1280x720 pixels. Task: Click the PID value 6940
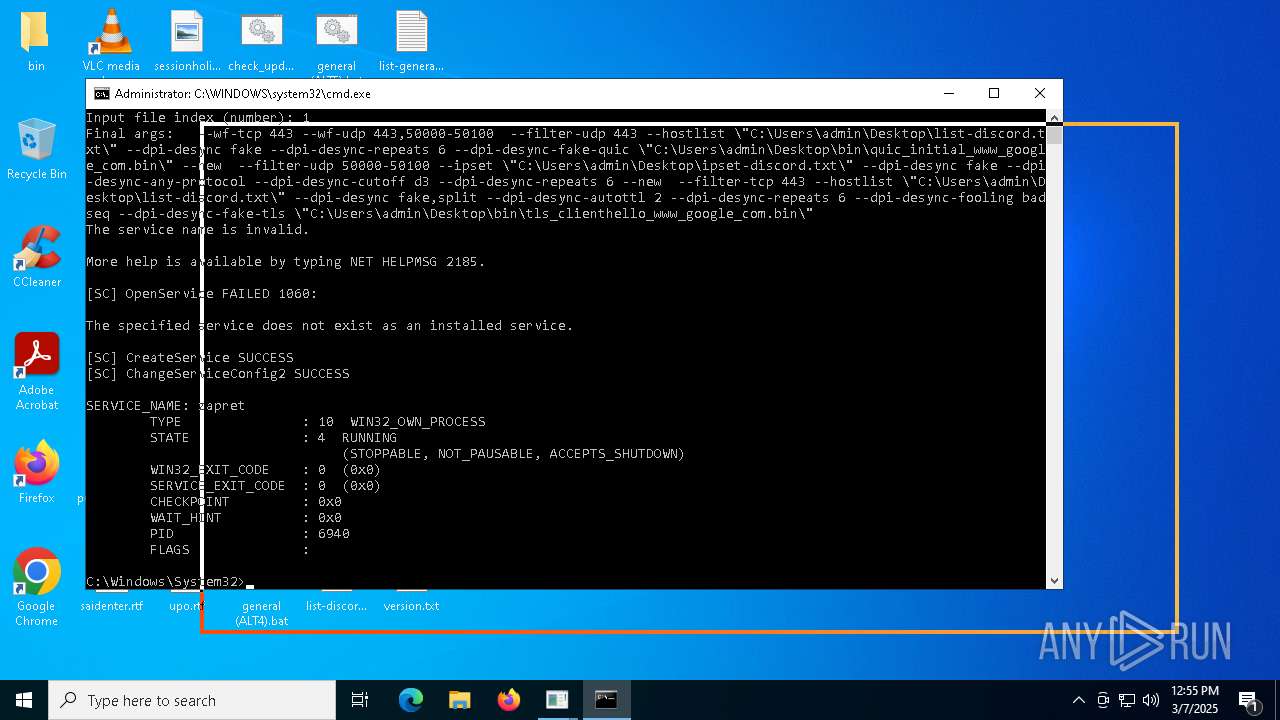click(334, 534)
